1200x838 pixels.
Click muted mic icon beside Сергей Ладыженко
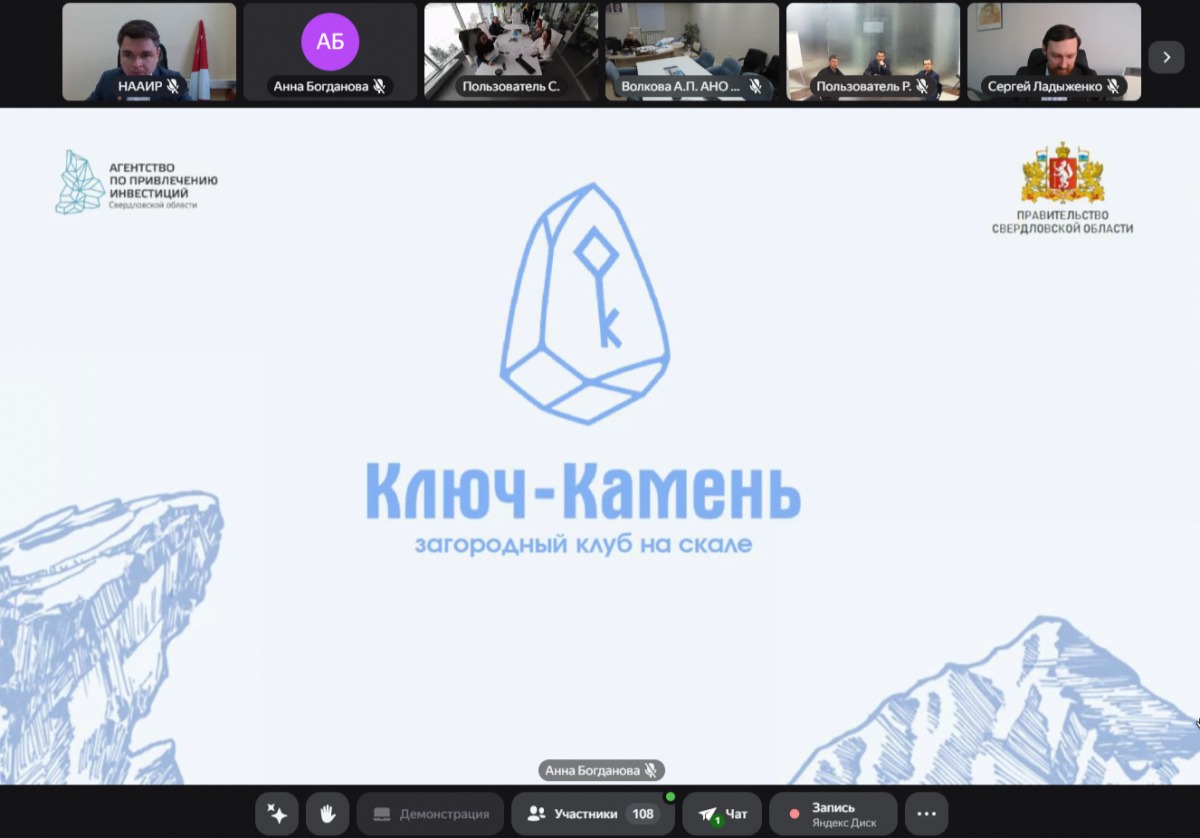(x=1110, y=87)
